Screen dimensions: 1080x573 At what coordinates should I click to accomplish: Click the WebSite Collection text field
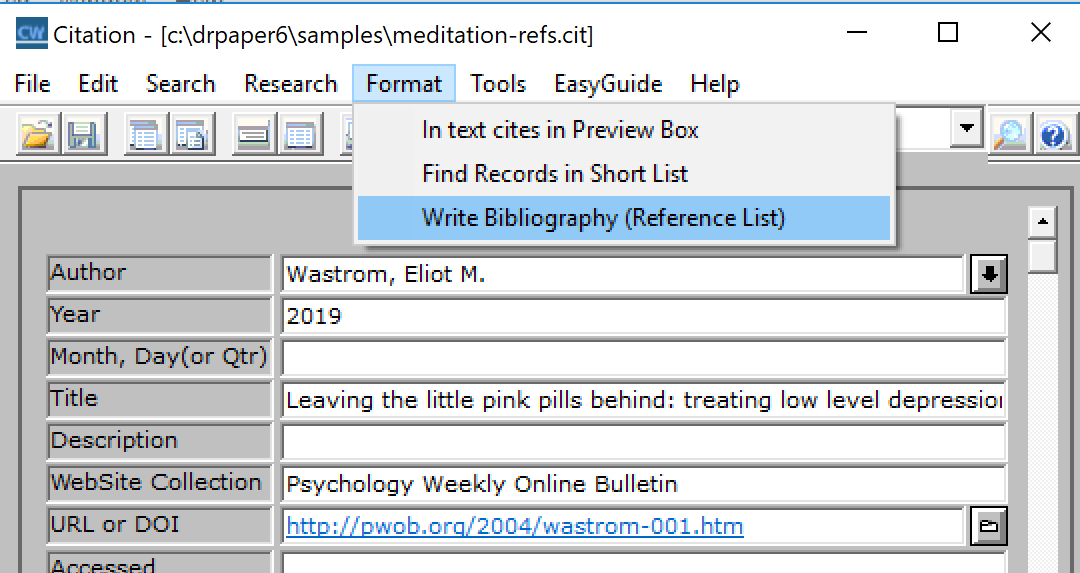coord(643,485)
